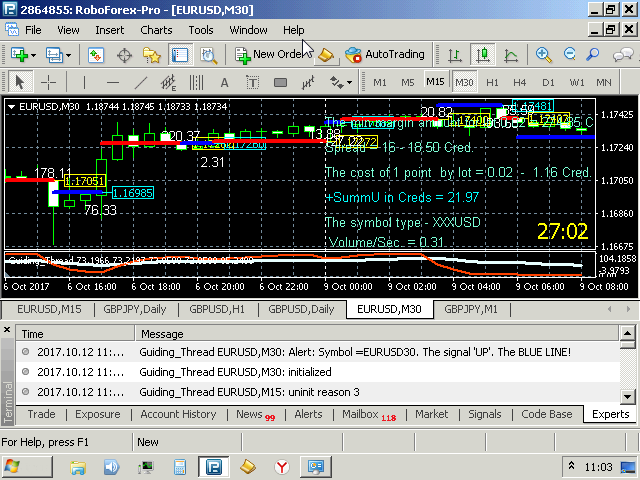Select the Crosshair tool
The height and width of the screenshot is (480, 640).
pyautogui.click(x=48, y=82)
